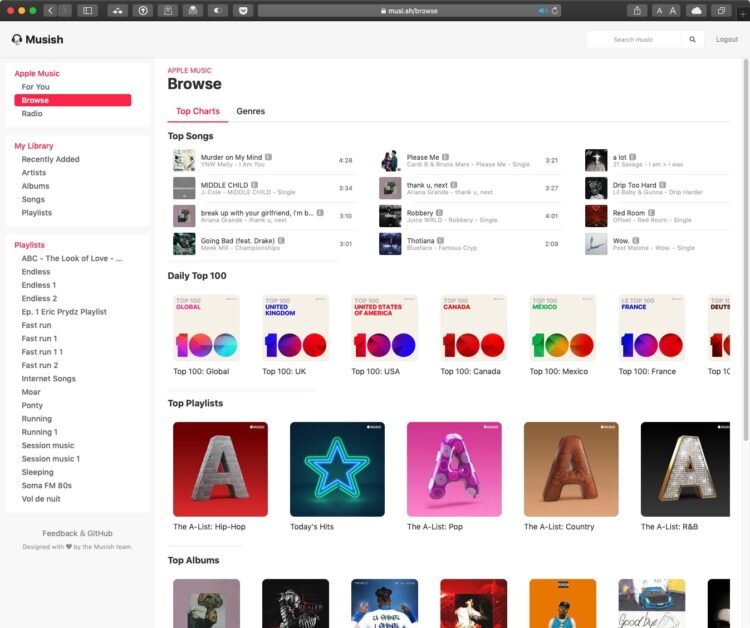Image resolution: width=750 pixels, height=628 pixels.
Task: Open Playlists in My Library
Action: coord(37,213)
